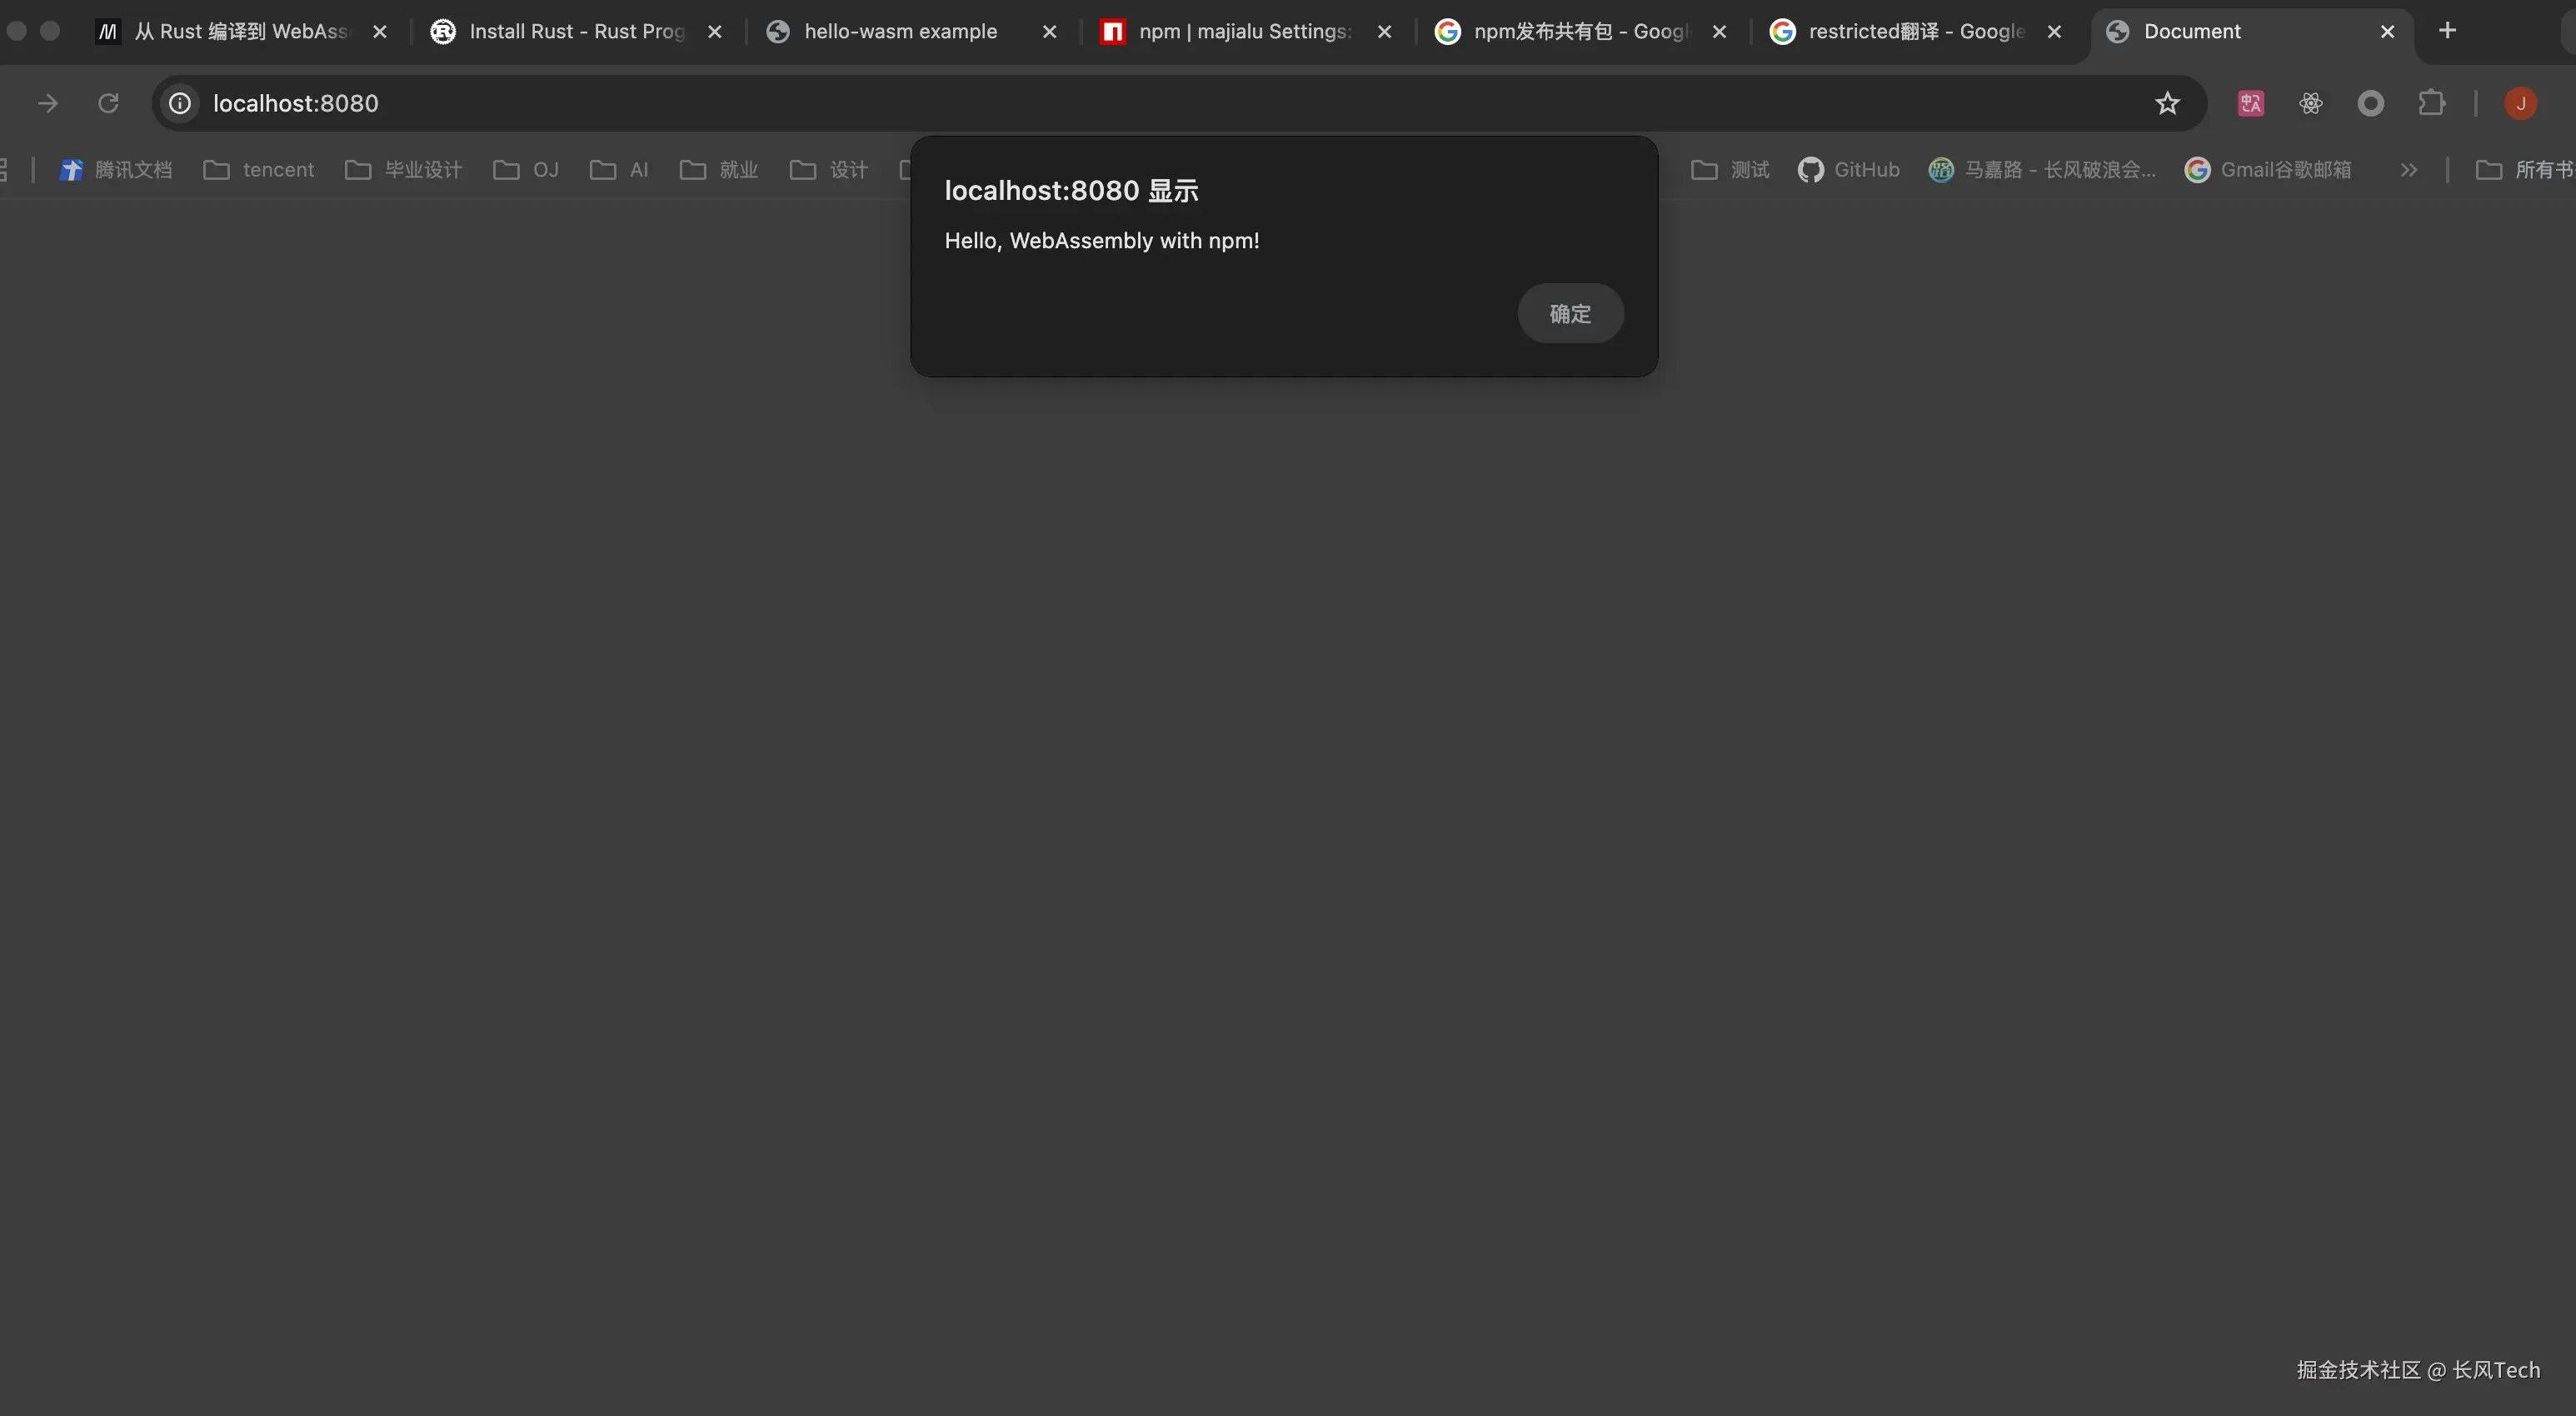Image resolution: width=2576 pixels, height=1416 pixels.
Task: Open the Gmail谷歌邮箱 bookmark
Action: [x=2268, y=170]
